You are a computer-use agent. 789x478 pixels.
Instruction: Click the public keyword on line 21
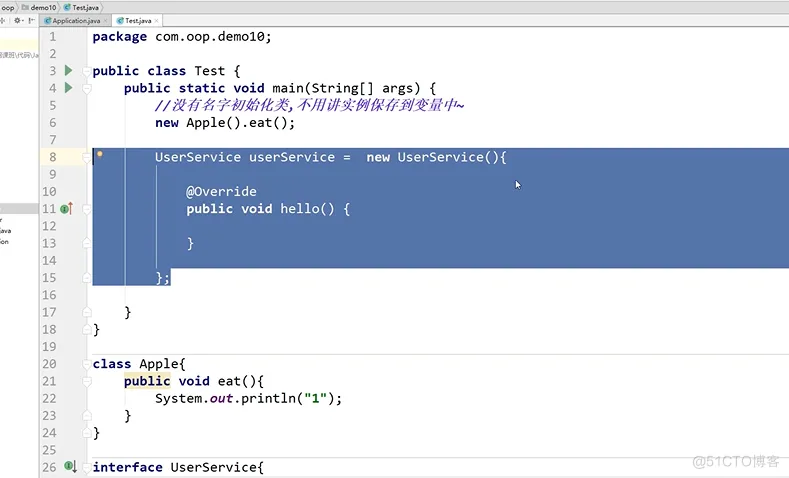[147, 381]
